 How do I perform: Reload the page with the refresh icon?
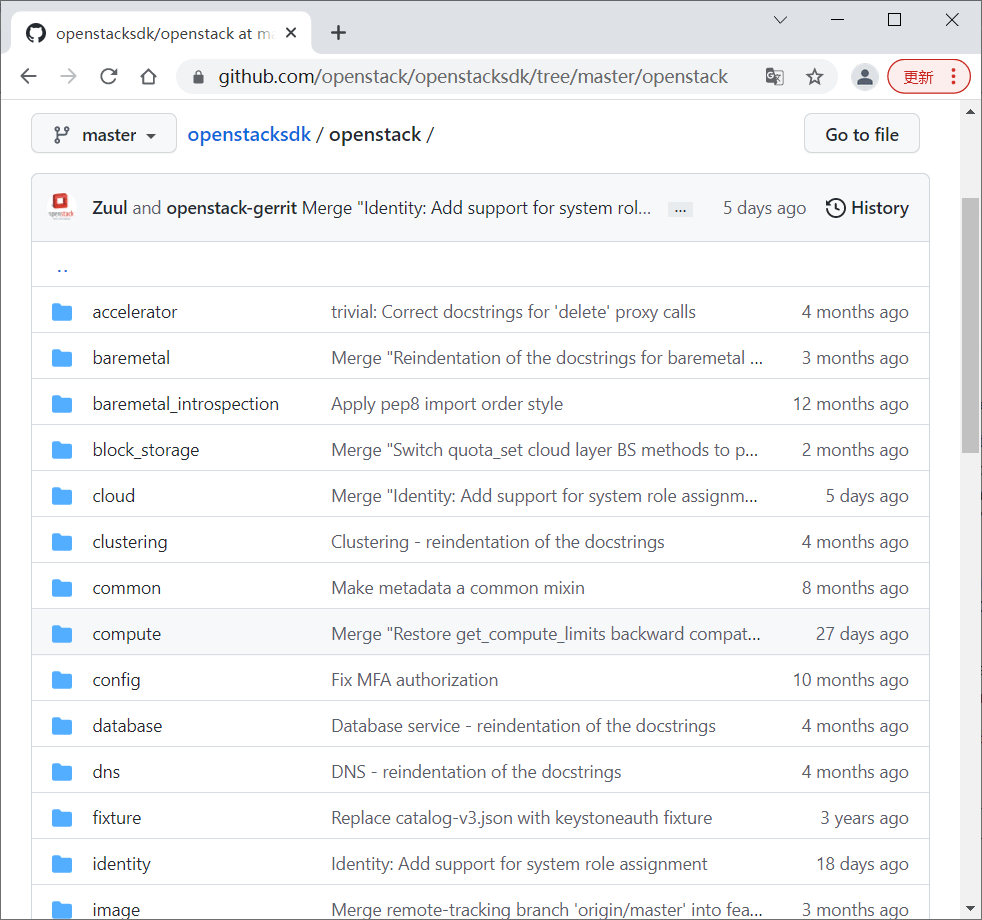109,76
